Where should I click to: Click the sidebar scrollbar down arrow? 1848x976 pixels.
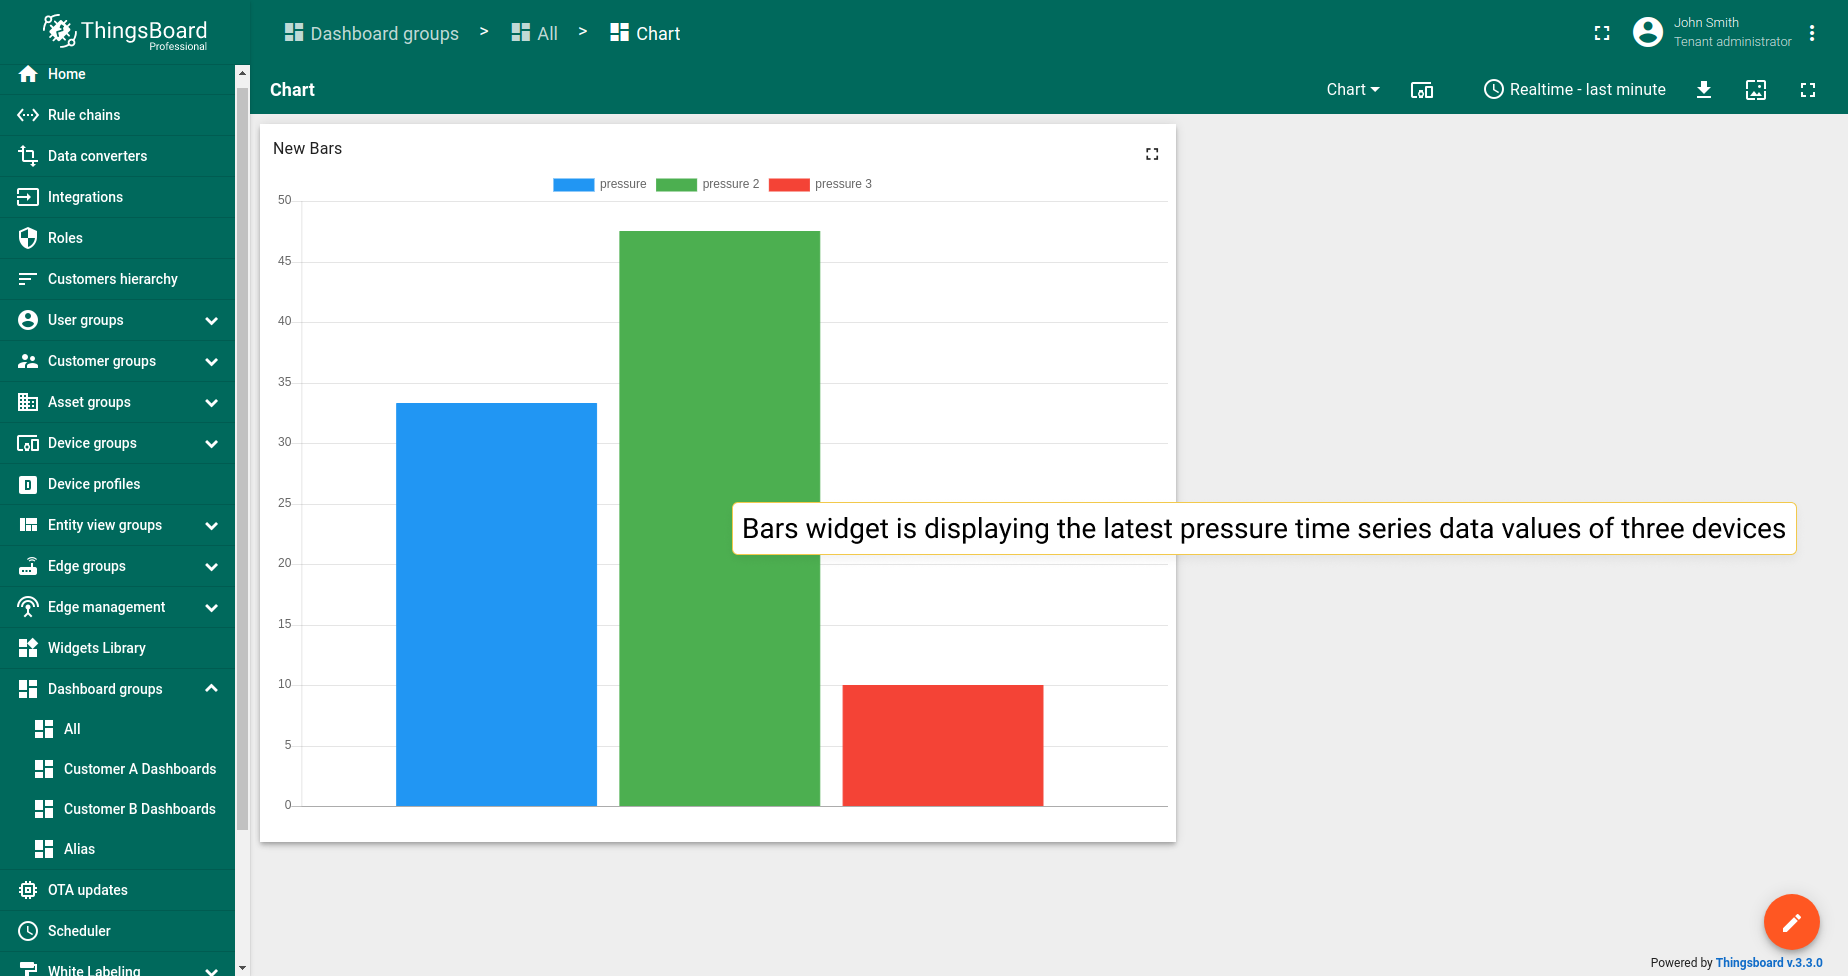(242, 968)
